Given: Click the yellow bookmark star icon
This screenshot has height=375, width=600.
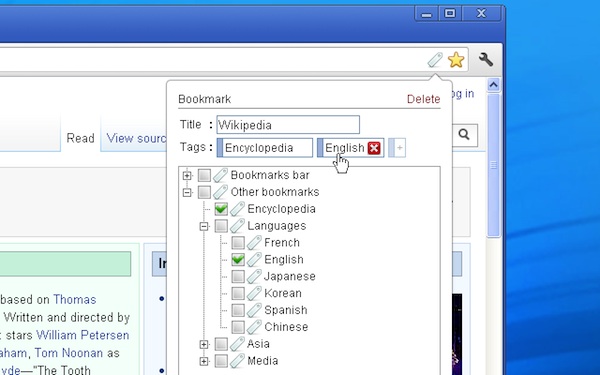Looking at the screenshot, I should coord(456,60).
